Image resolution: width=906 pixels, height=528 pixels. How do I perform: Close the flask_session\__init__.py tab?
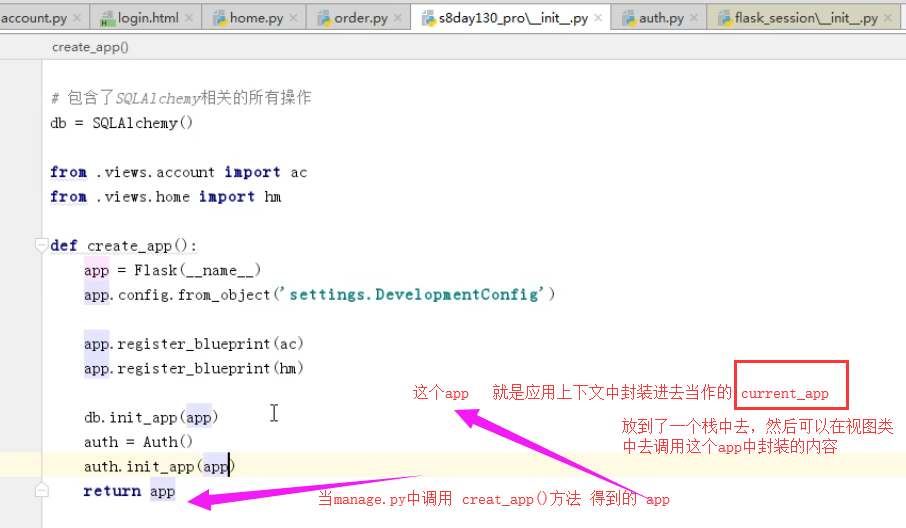click(888, 18)
